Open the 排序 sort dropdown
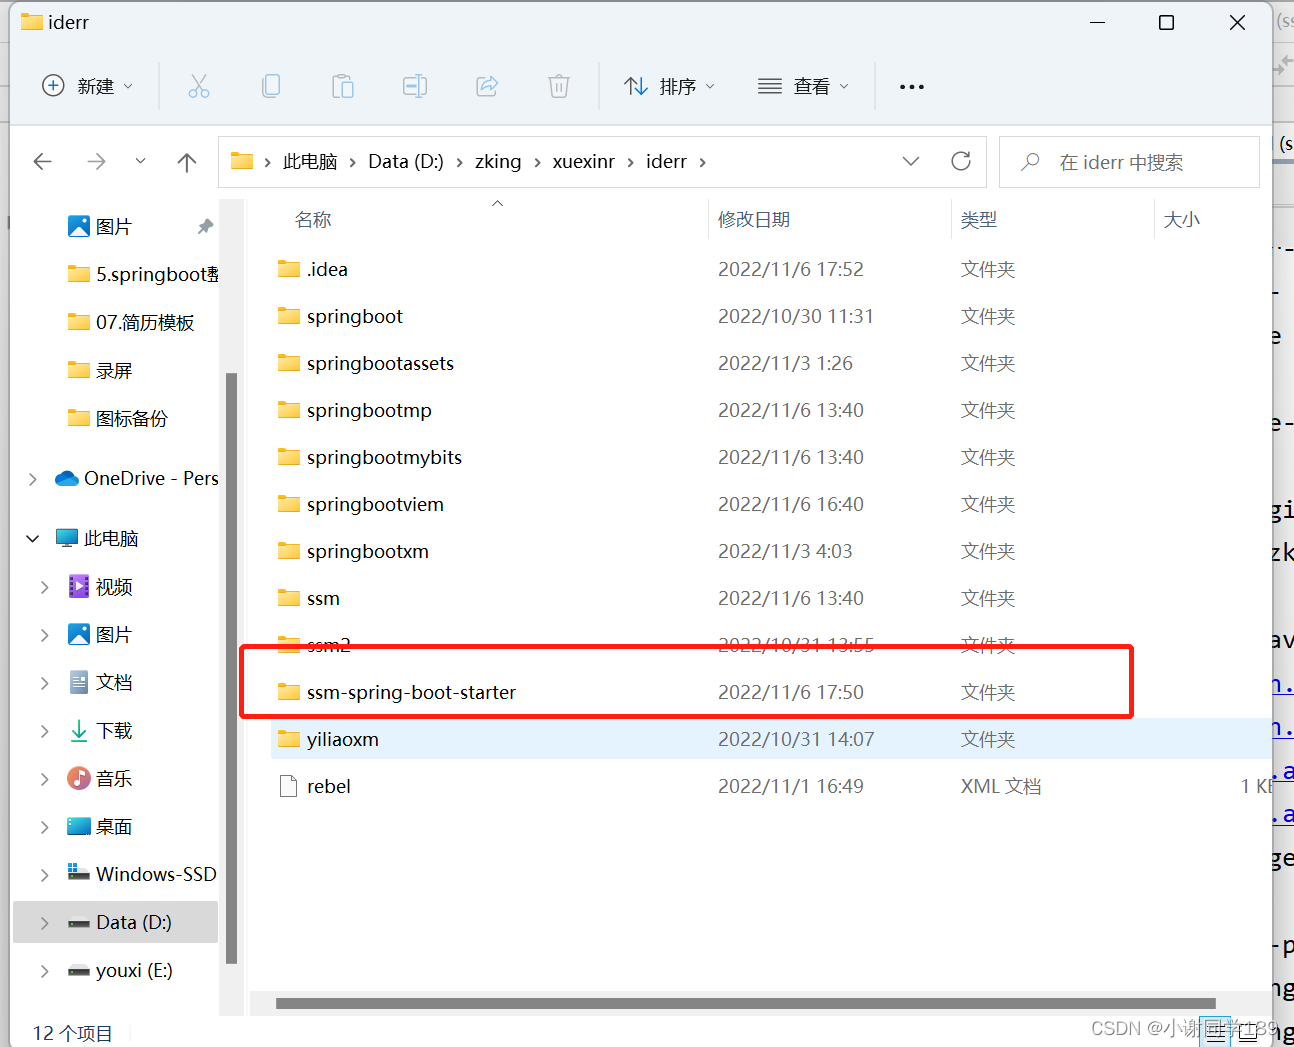This screenshot has height=1047, width=1294. (669, 87)
